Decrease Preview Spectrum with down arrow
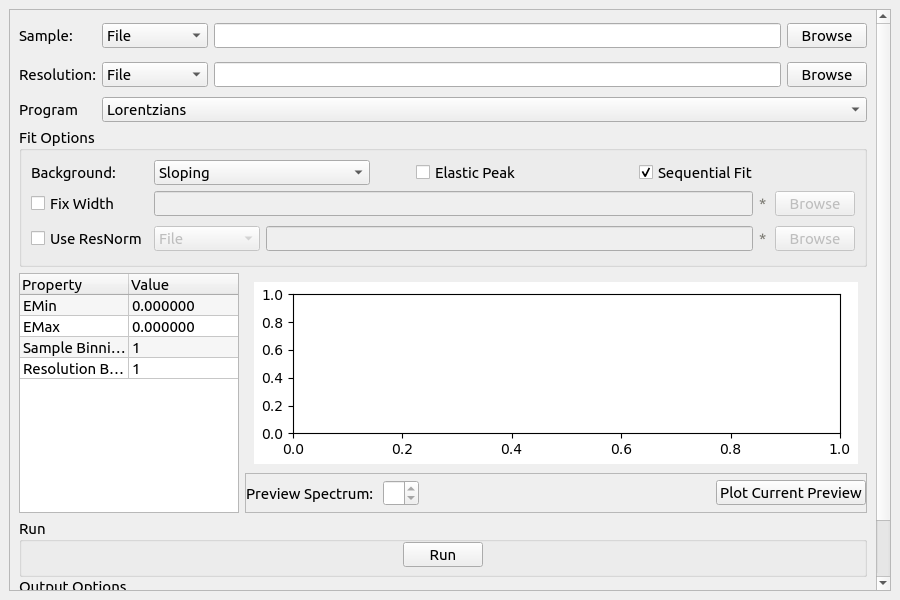 click(411, 498)
